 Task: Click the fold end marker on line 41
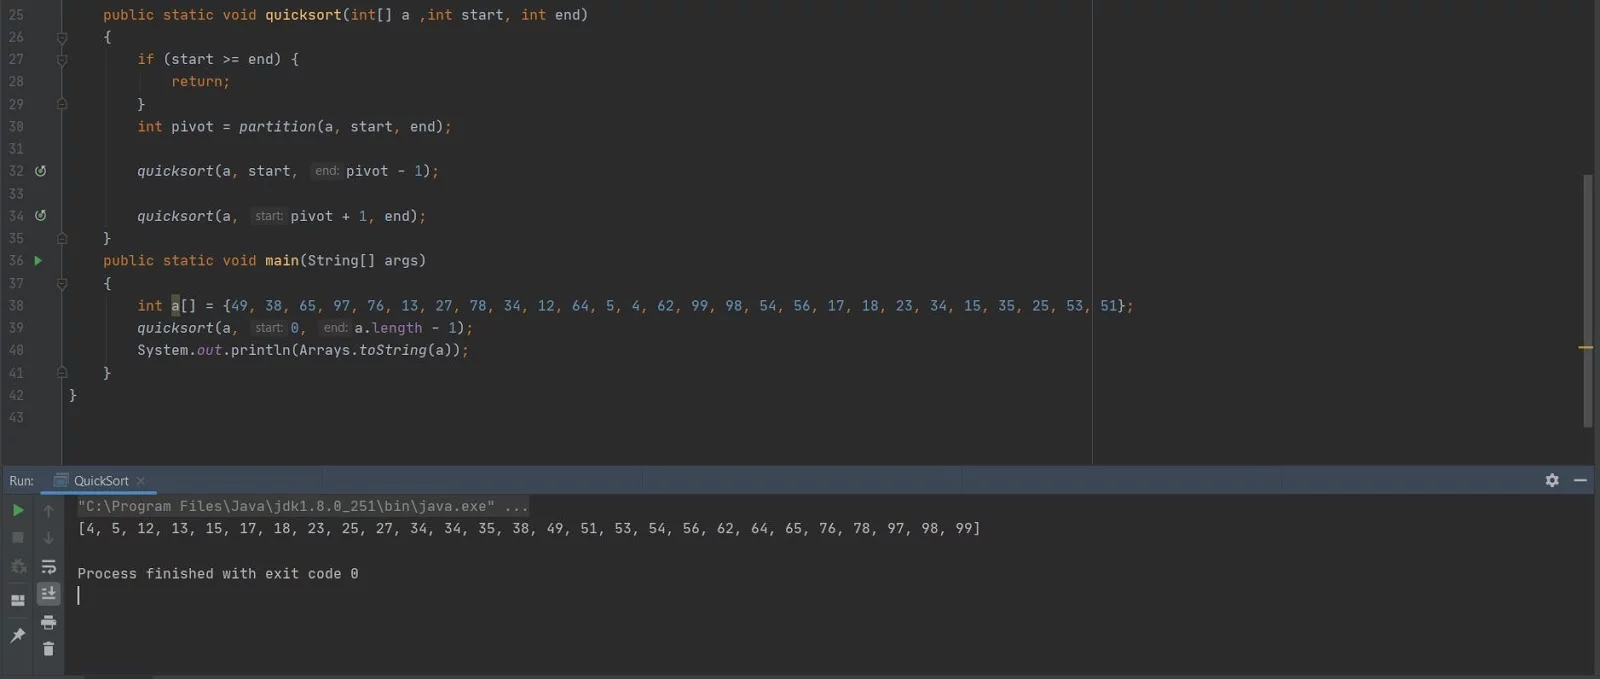tap(62, 372)
